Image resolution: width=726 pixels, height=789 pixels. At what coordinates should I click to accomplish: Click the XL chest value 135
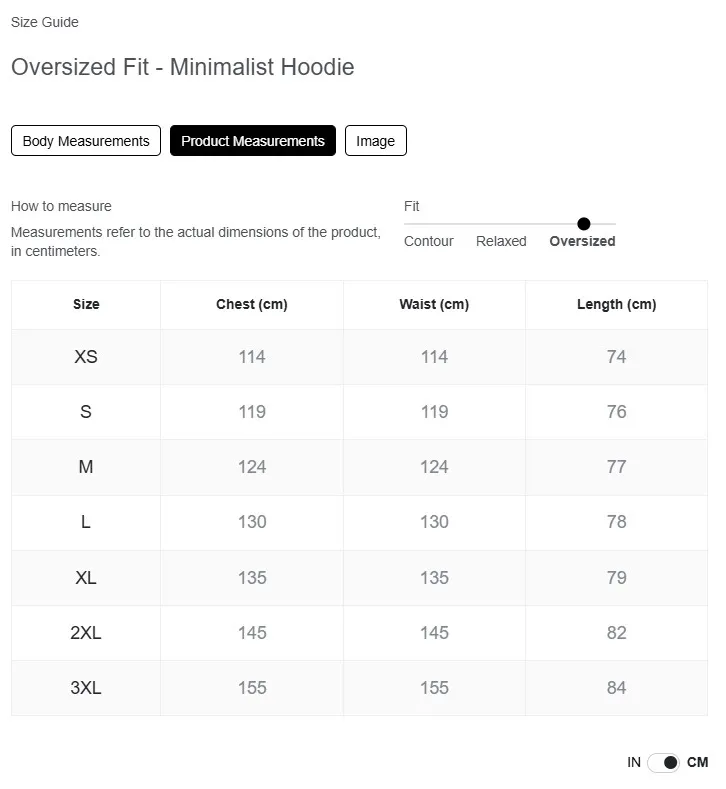click(x=252, y=578)
